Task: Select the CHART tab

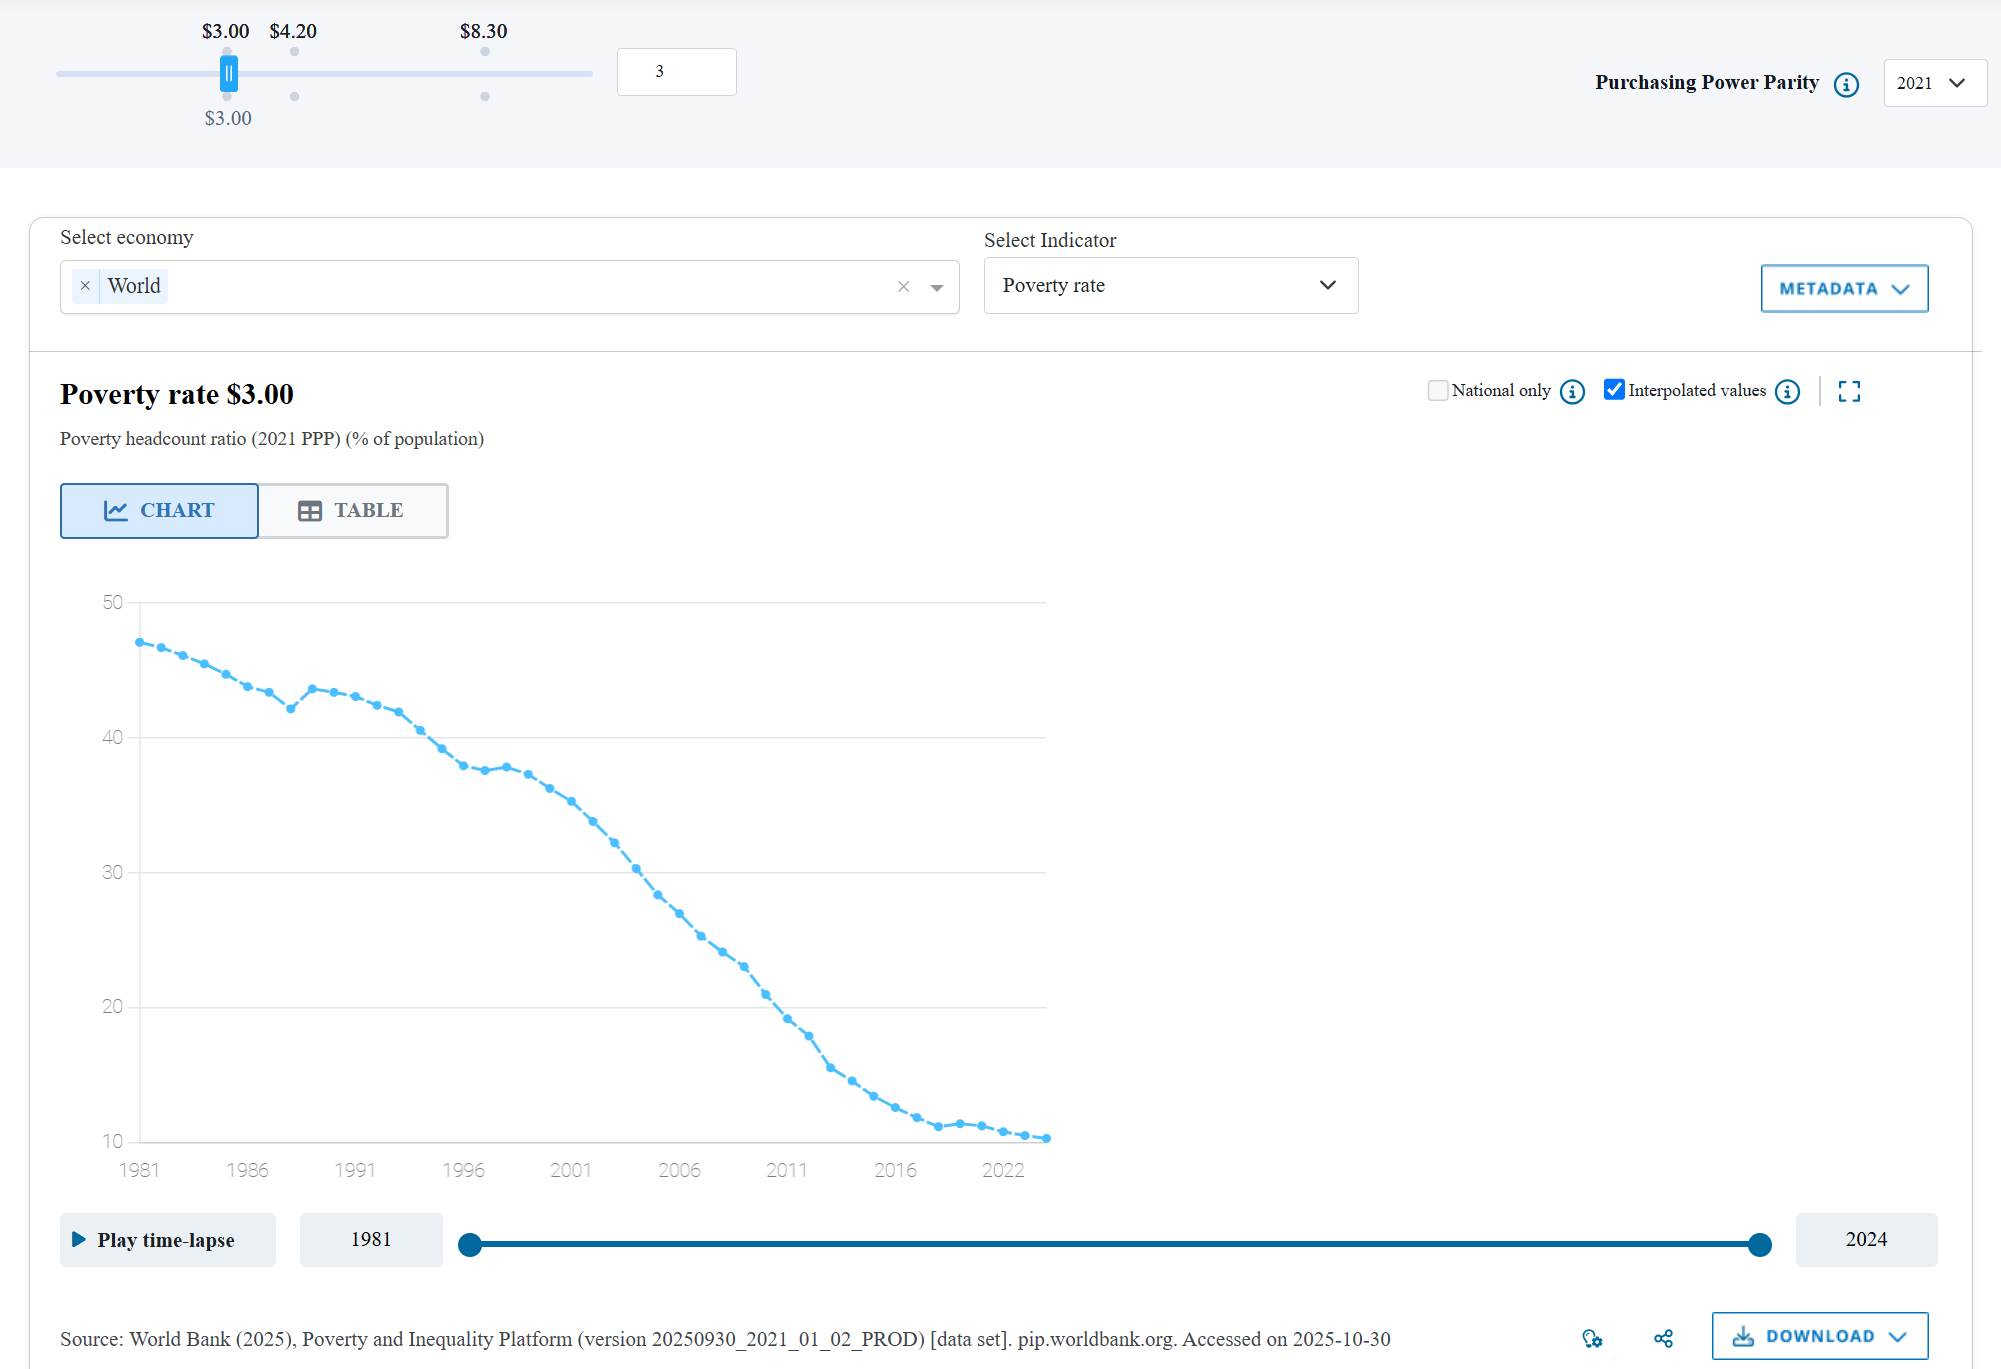Action: (x=160, y=511)
